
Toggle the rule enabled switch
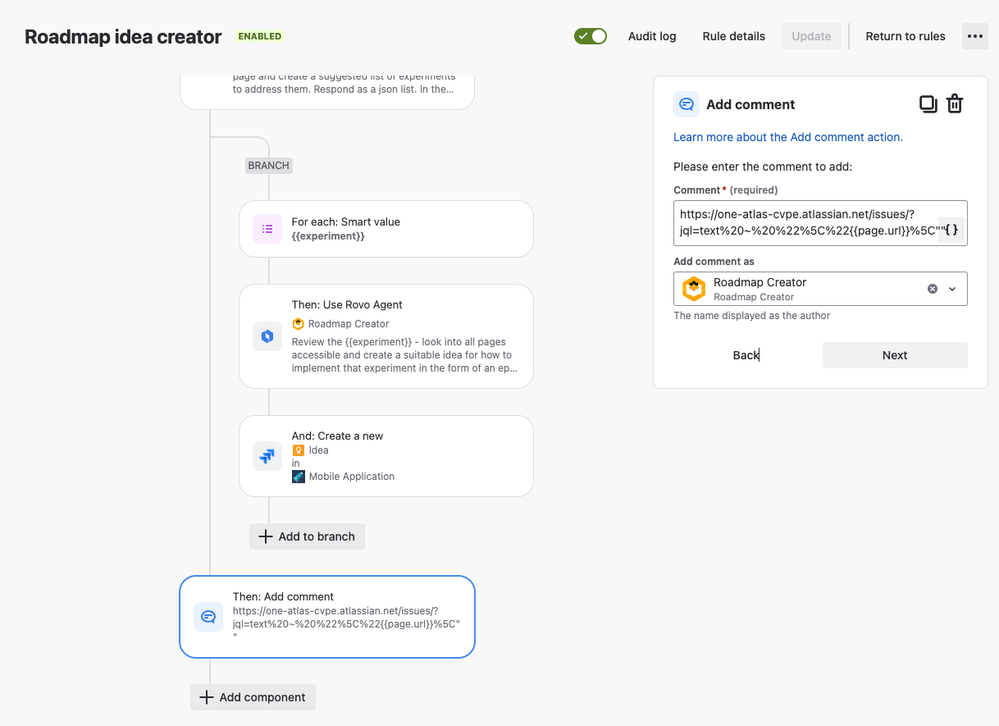point(590,36)
